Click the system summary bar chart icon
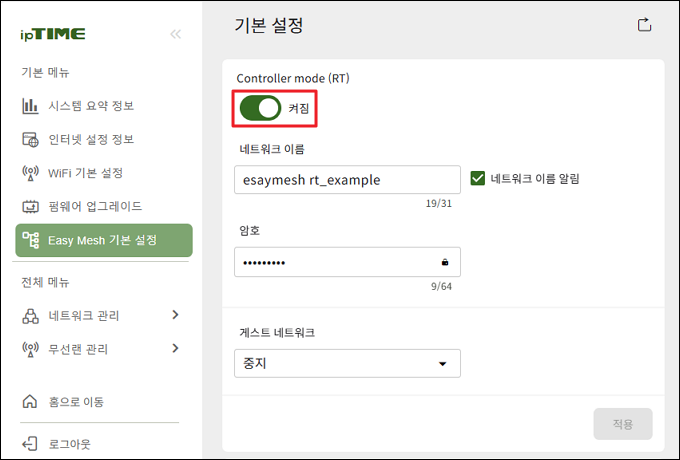Image resolution: width=680 pixels, height=460 pixels. 30,106
